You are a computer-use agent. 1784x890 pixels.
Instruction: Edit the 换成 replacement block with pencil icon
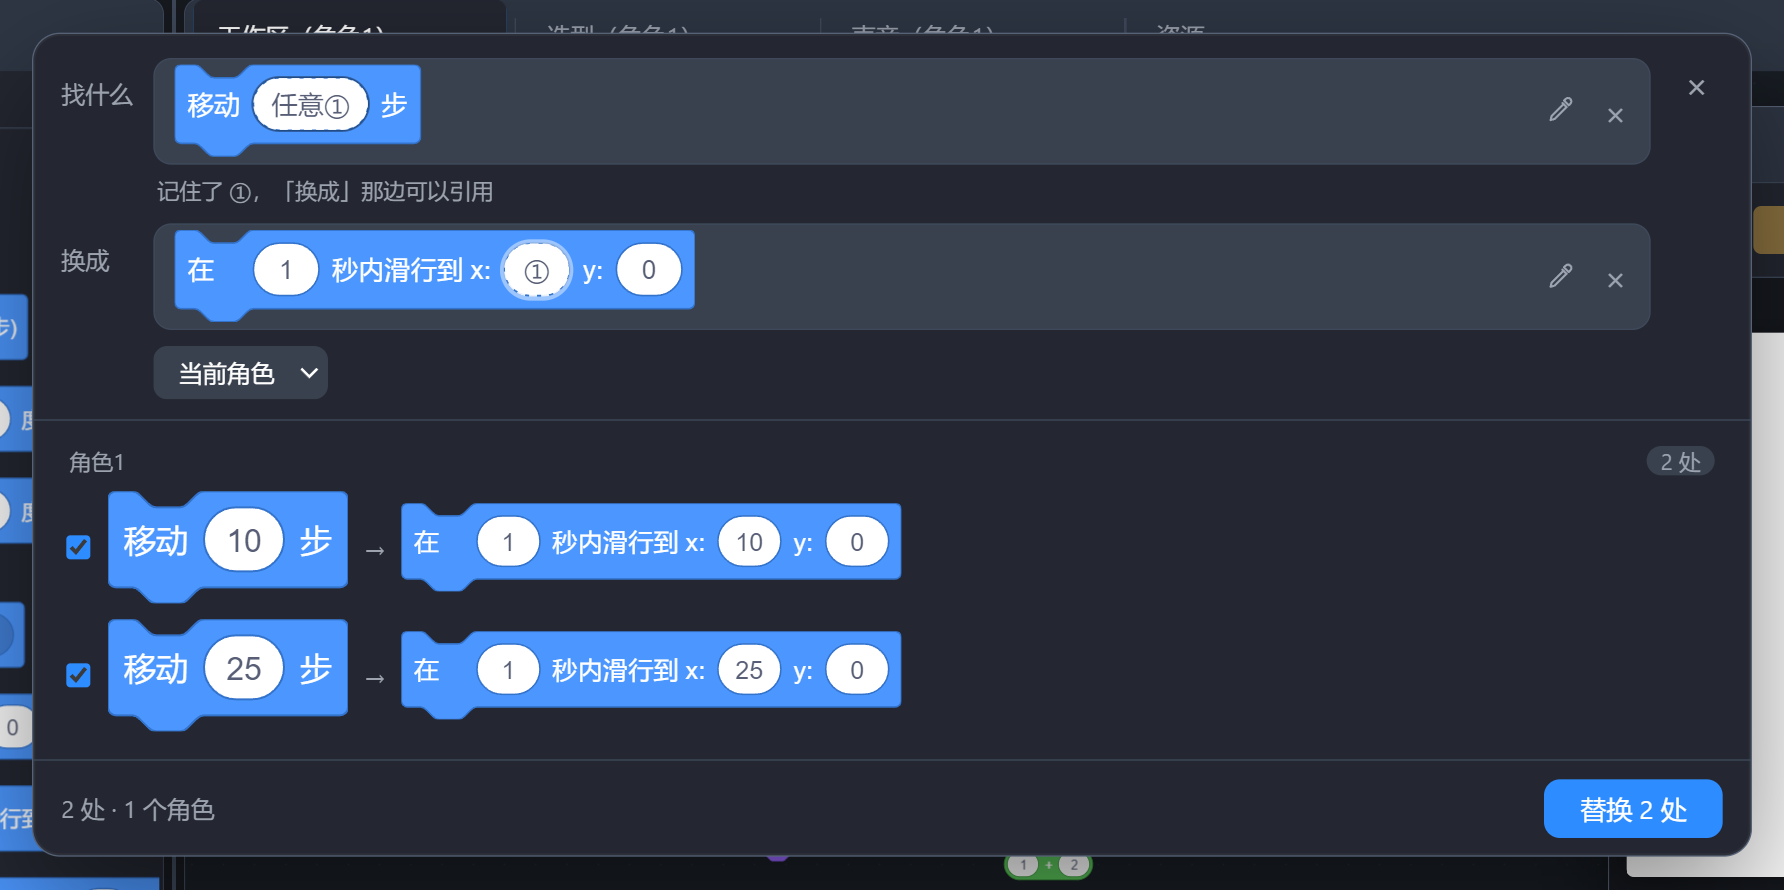coord(1561,276)
